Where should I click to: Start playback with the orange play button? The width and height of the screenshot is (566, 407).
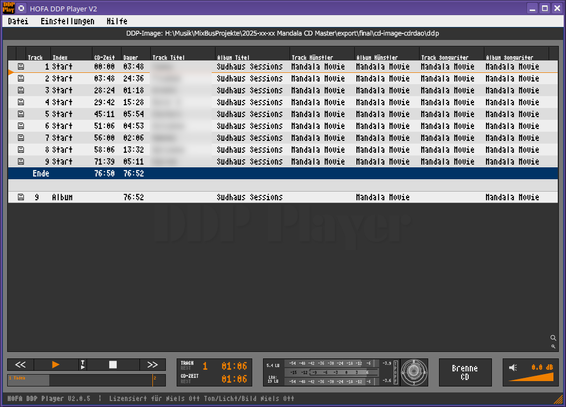[x=55, y=365]
